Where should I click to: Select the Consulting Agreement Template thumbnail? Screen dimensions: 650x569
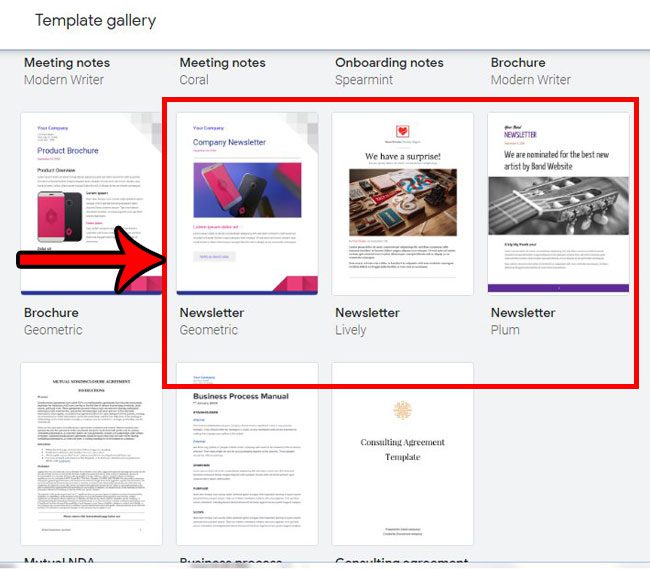(403, 454)
